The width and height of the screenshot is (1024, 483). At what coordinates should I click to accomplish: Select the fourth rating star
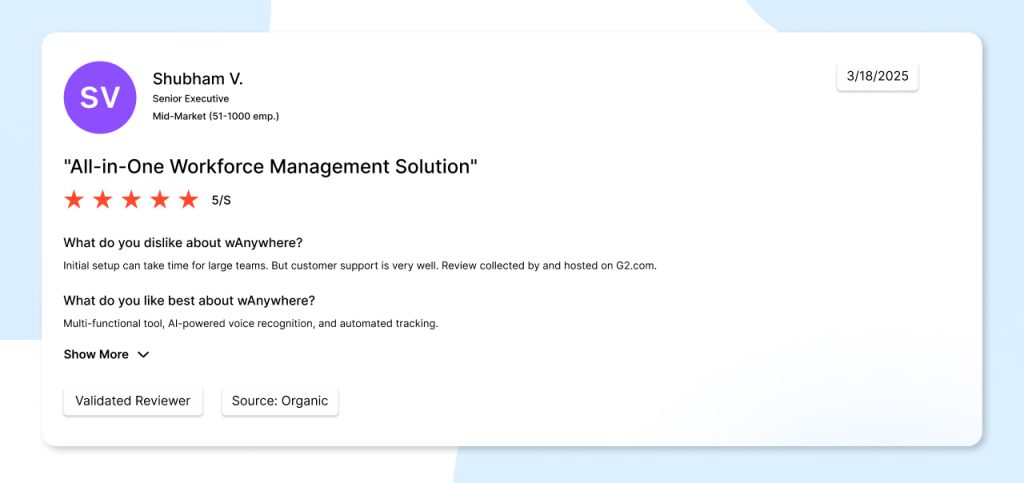pyautogui.click(x=160, y=200)
